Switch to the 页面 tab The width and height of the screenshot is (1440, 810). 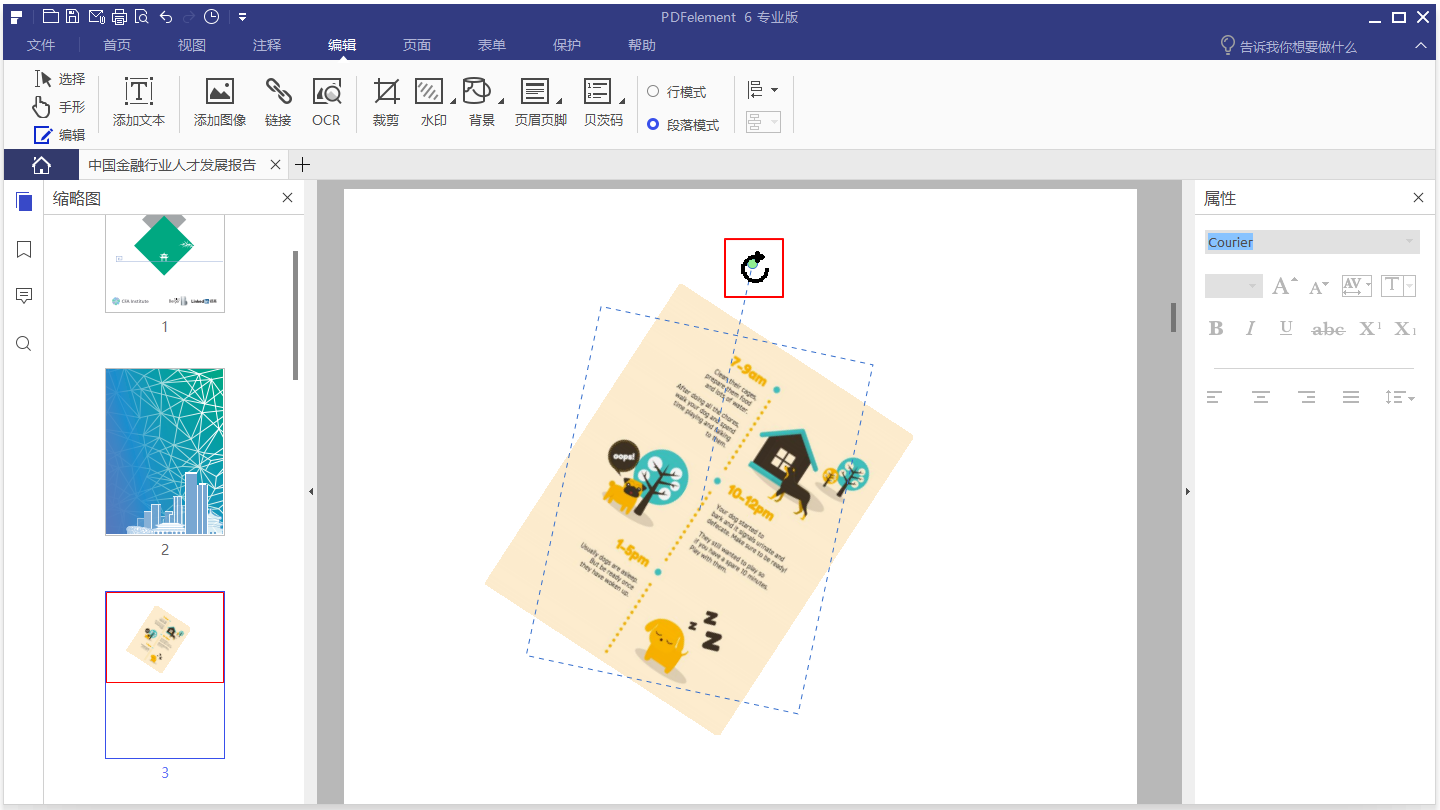pos(417,45)
